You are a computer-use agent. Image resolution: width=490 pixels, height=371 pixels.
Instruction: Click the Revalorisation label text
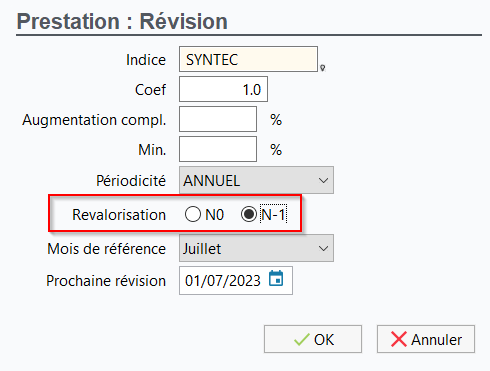119,215
